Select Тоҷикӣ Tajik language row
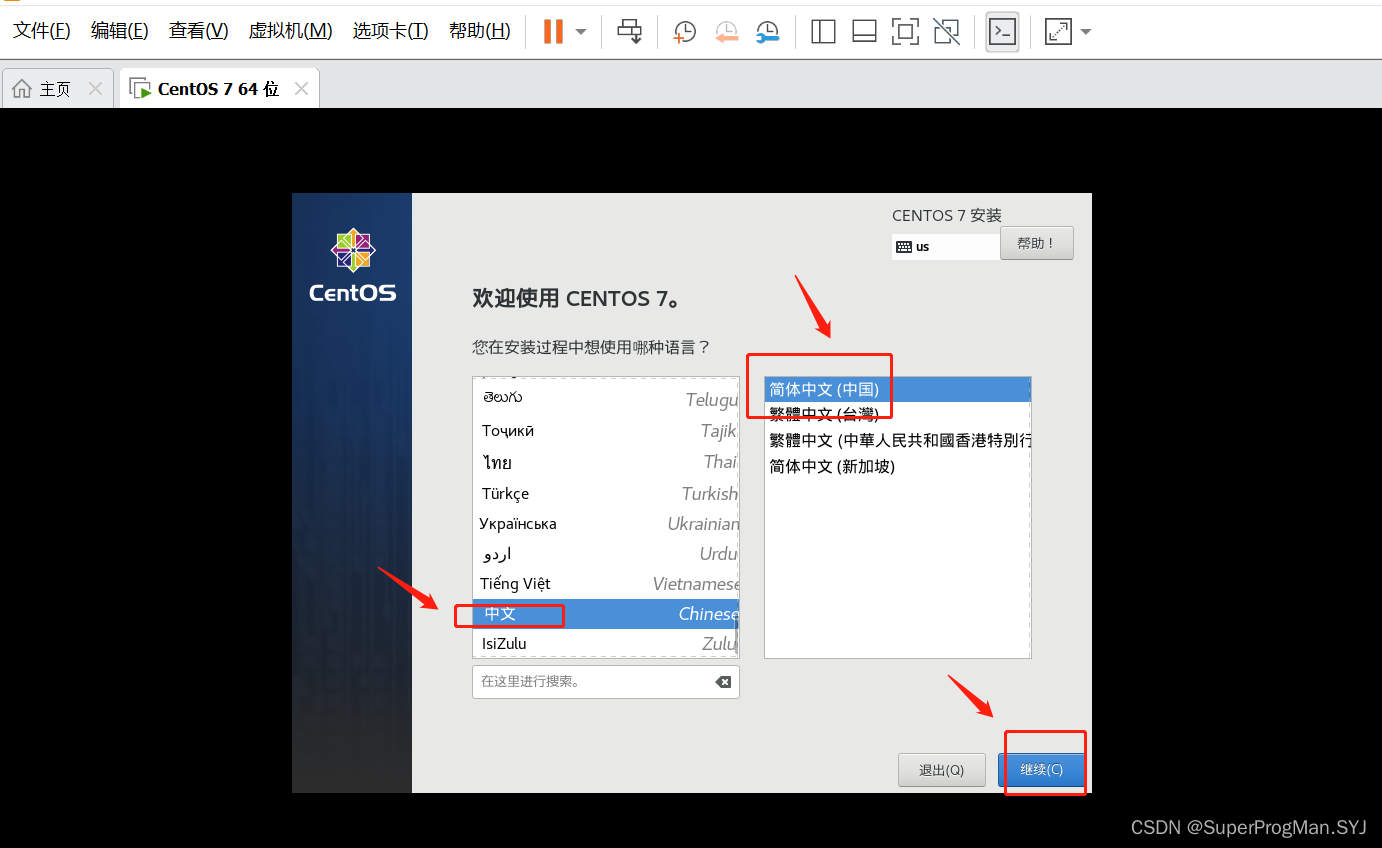Image resolution: width=1382 pixels, height=848 pixels. pos(606,431)
